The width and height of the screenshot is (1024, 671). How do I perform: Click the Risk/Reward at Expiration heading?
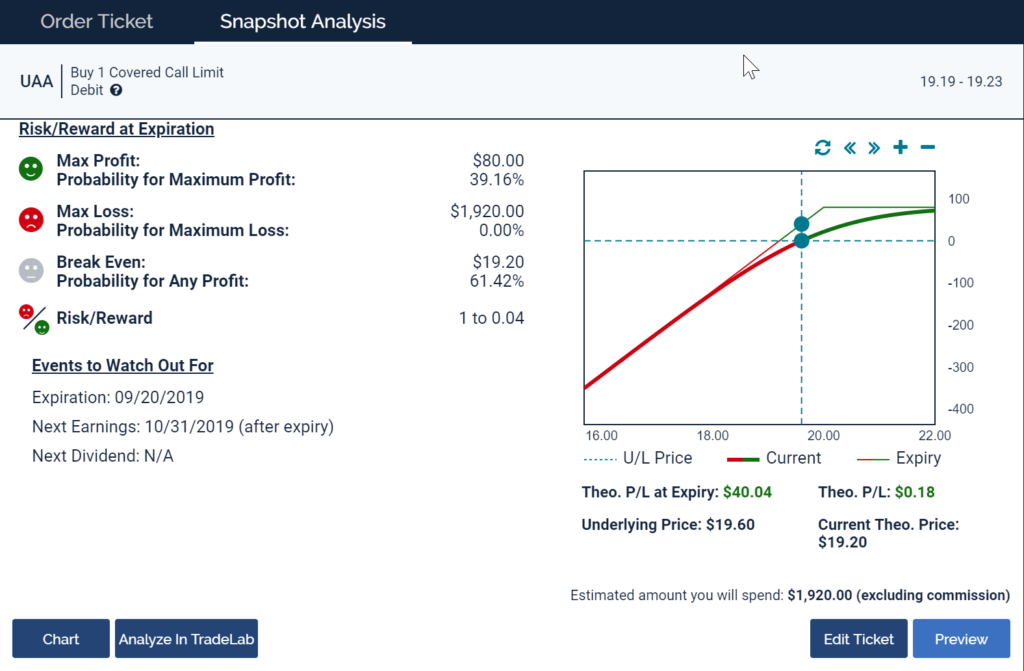tap(116, 129)
